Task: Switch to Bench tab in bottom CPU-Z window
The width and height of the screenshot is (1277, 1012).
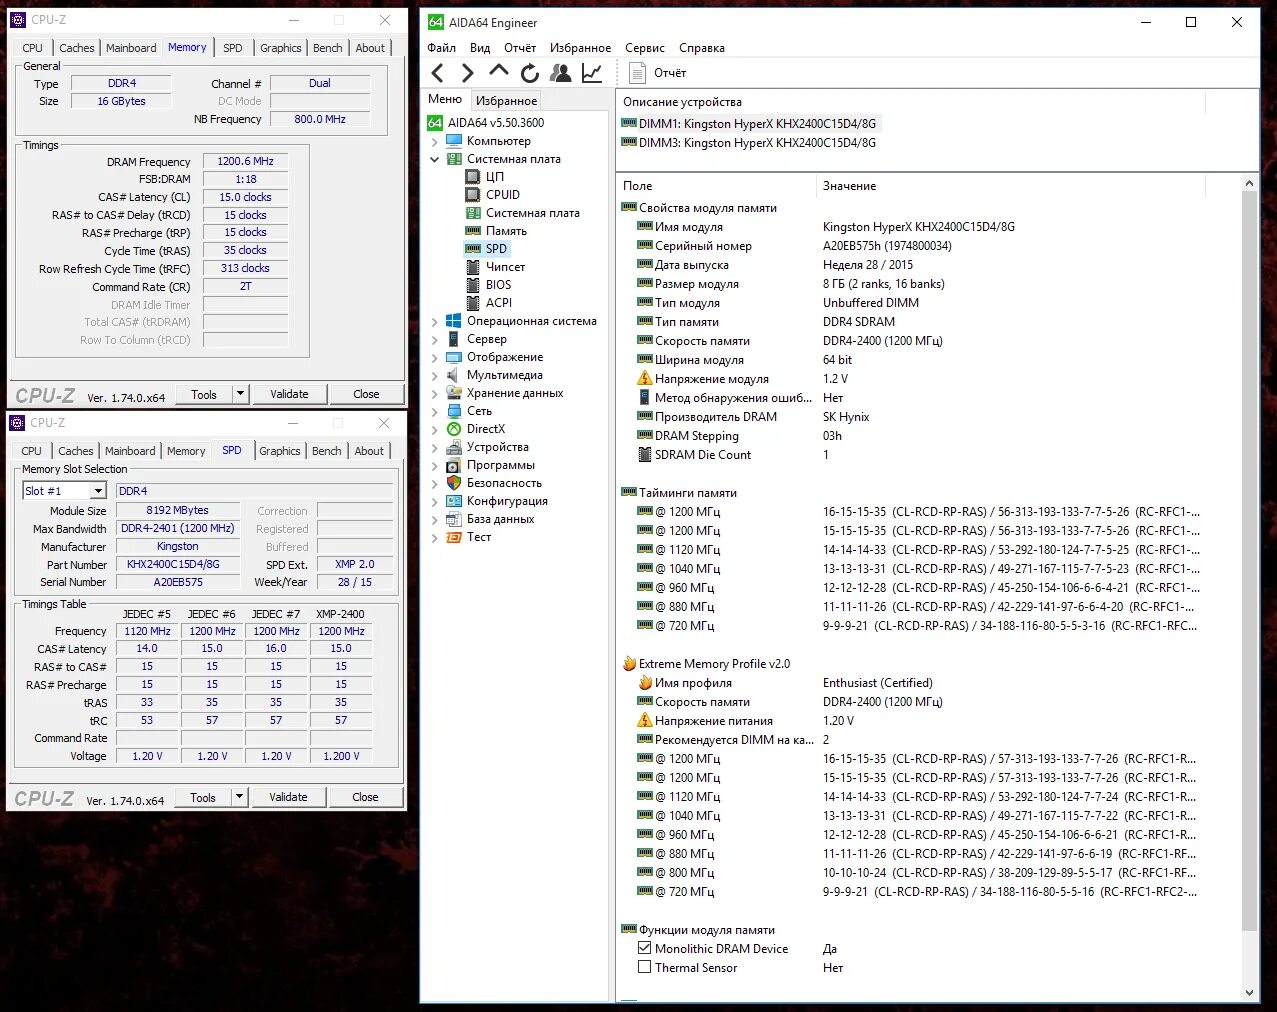Action: 327,451
